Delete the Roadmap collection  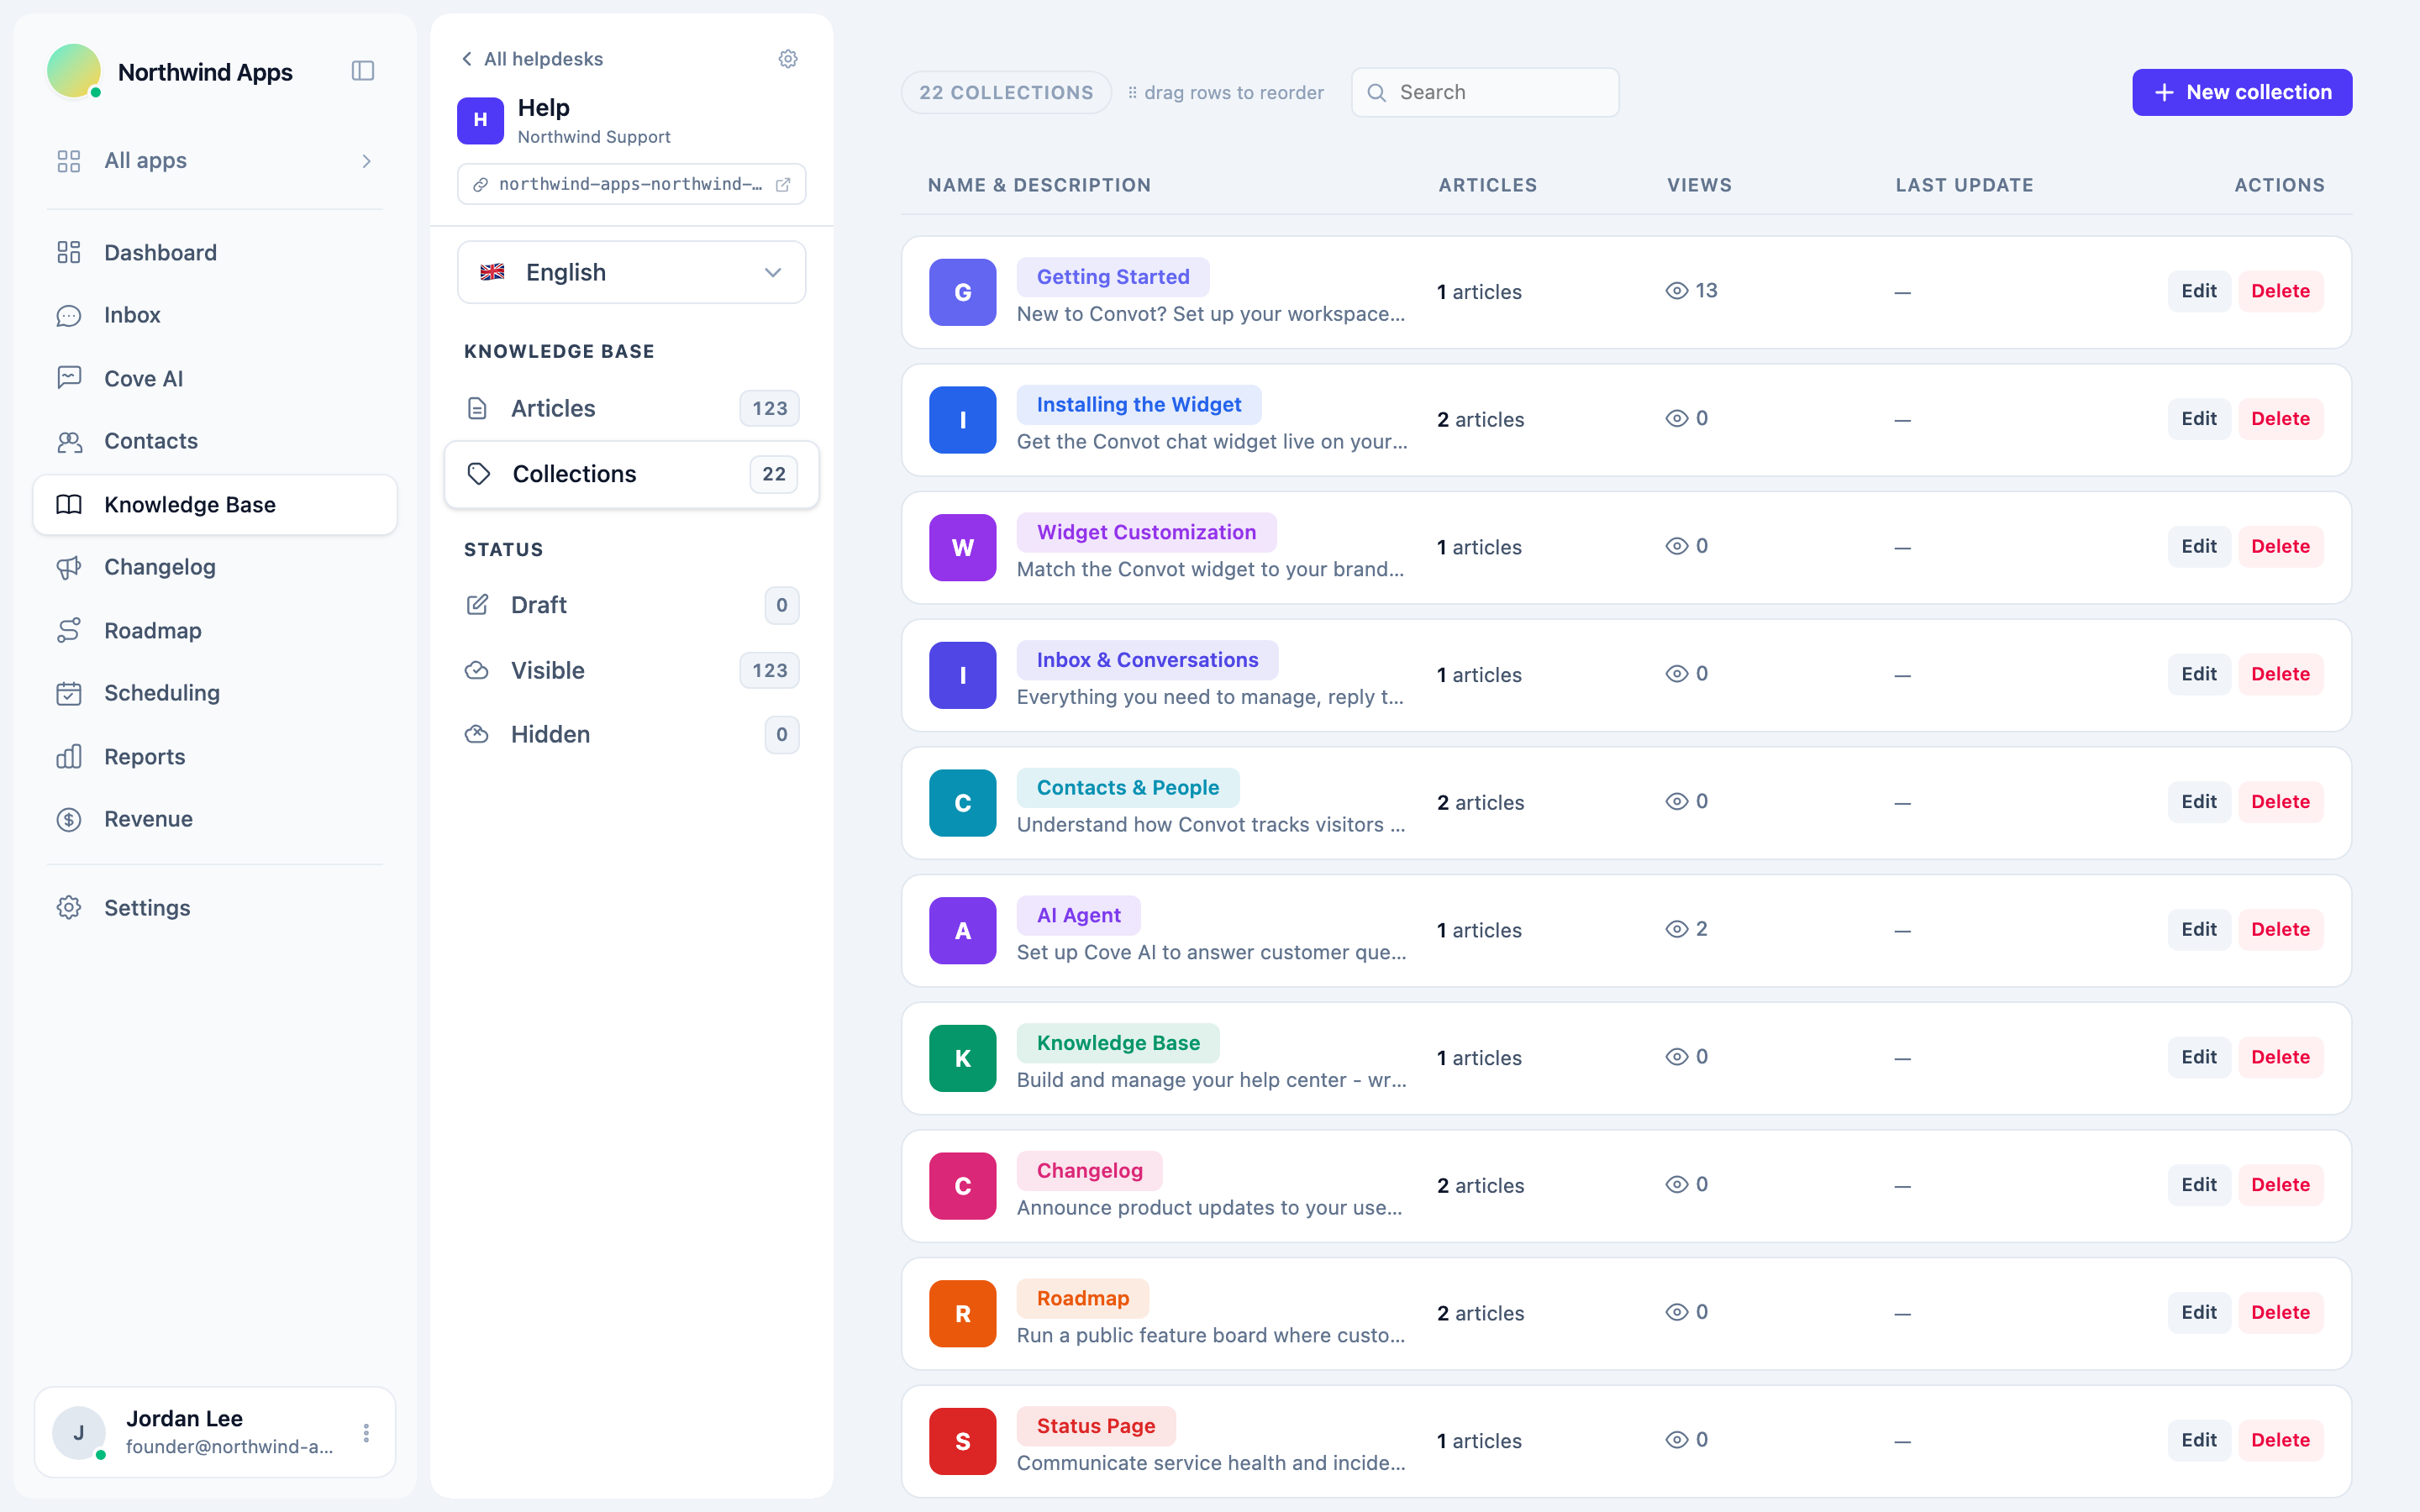[2280, 1312]
